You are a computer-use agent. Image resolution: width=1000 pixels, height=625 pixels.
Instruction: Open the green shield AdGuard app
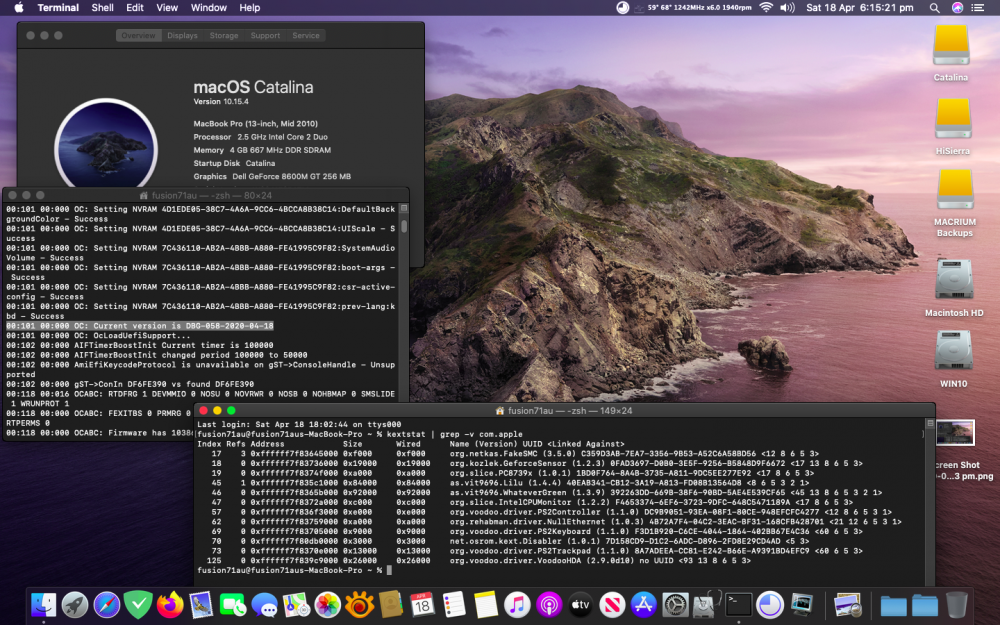138,605
